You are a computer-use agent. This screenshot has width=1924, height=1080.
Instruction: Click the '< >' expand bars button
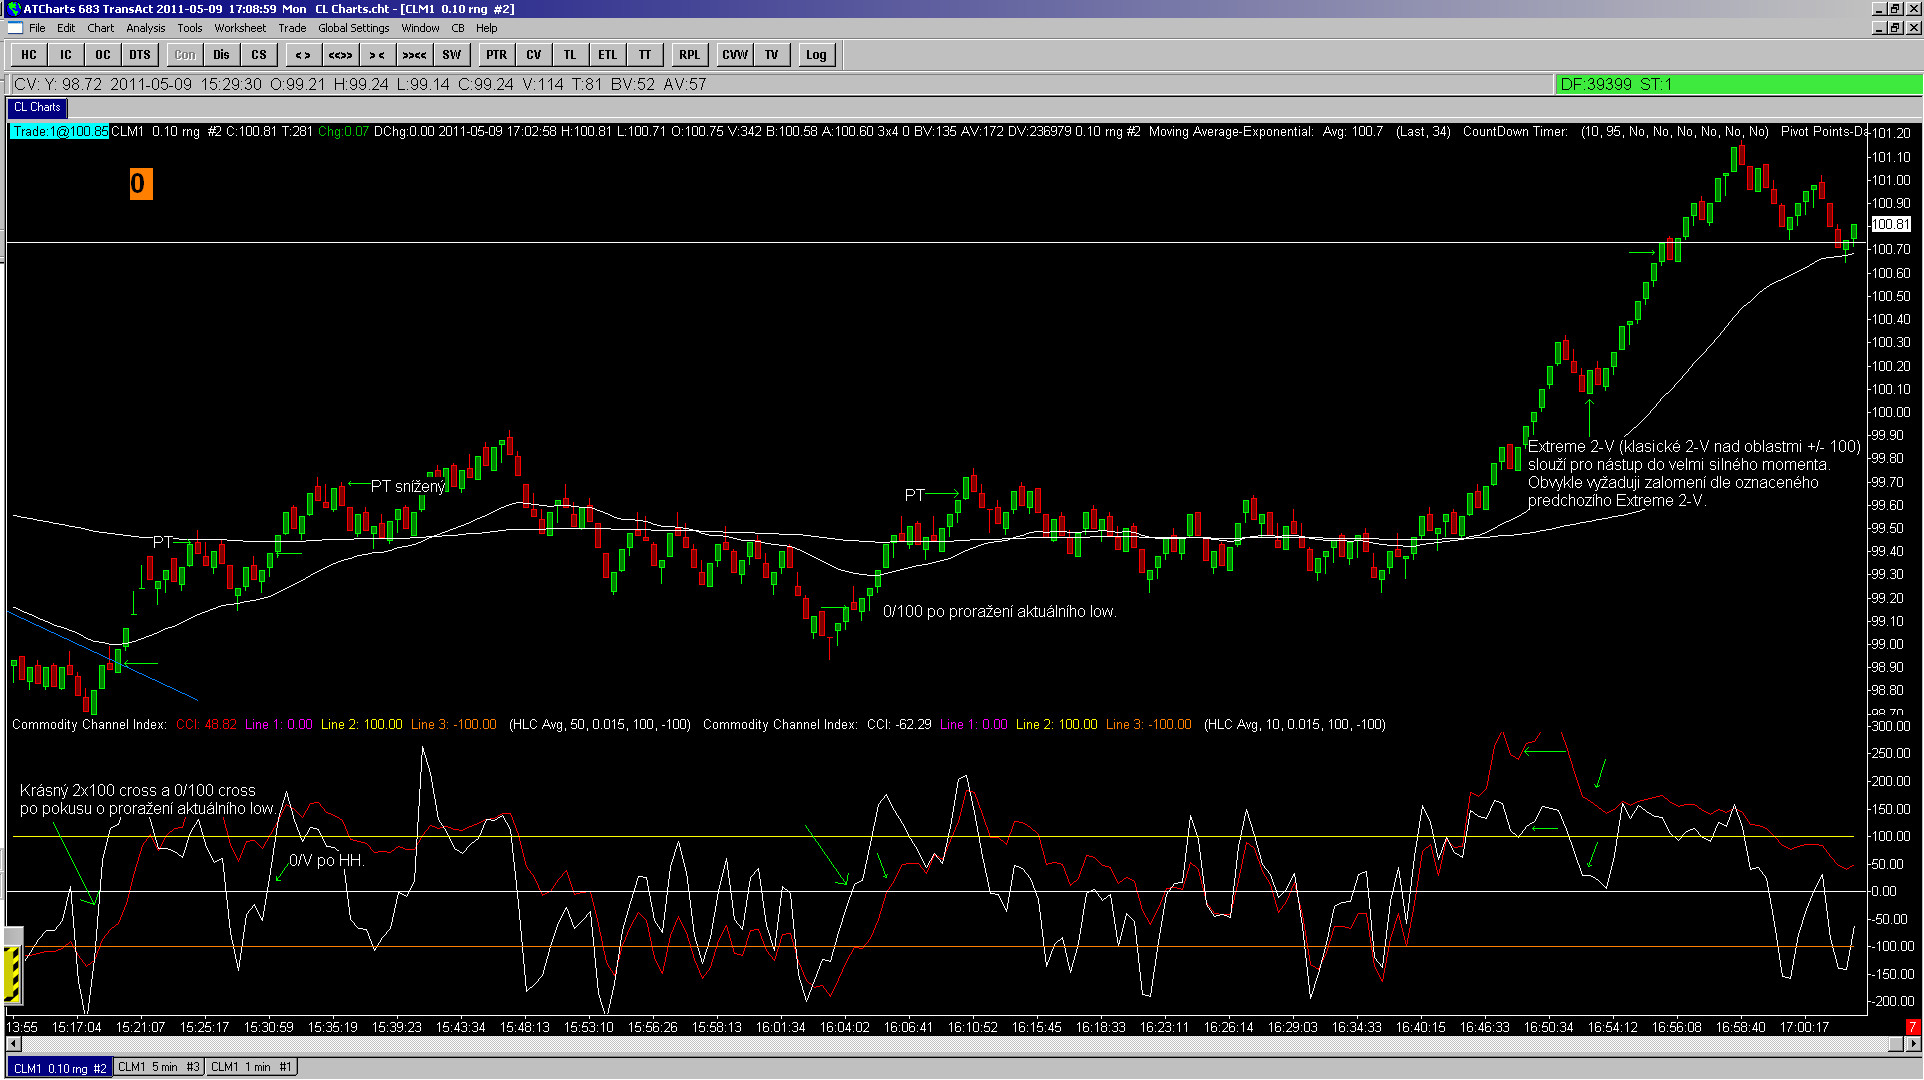pyautogui.click(x=303, y=55)
